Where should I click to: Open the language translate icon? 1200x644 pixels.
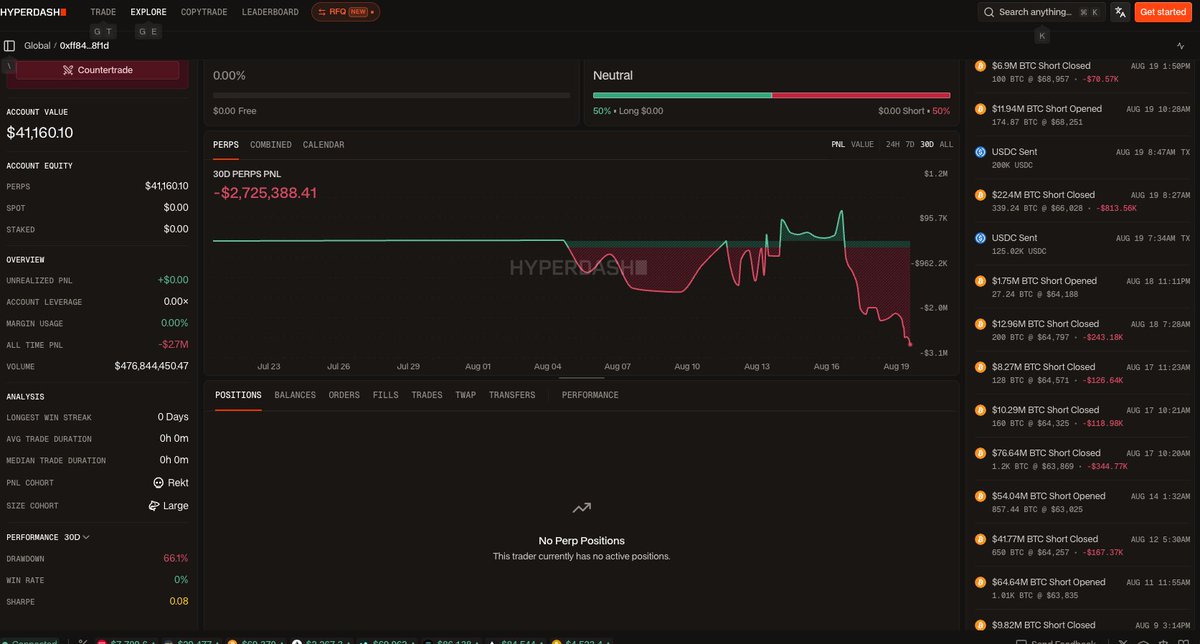click(x=1118, y=12)
